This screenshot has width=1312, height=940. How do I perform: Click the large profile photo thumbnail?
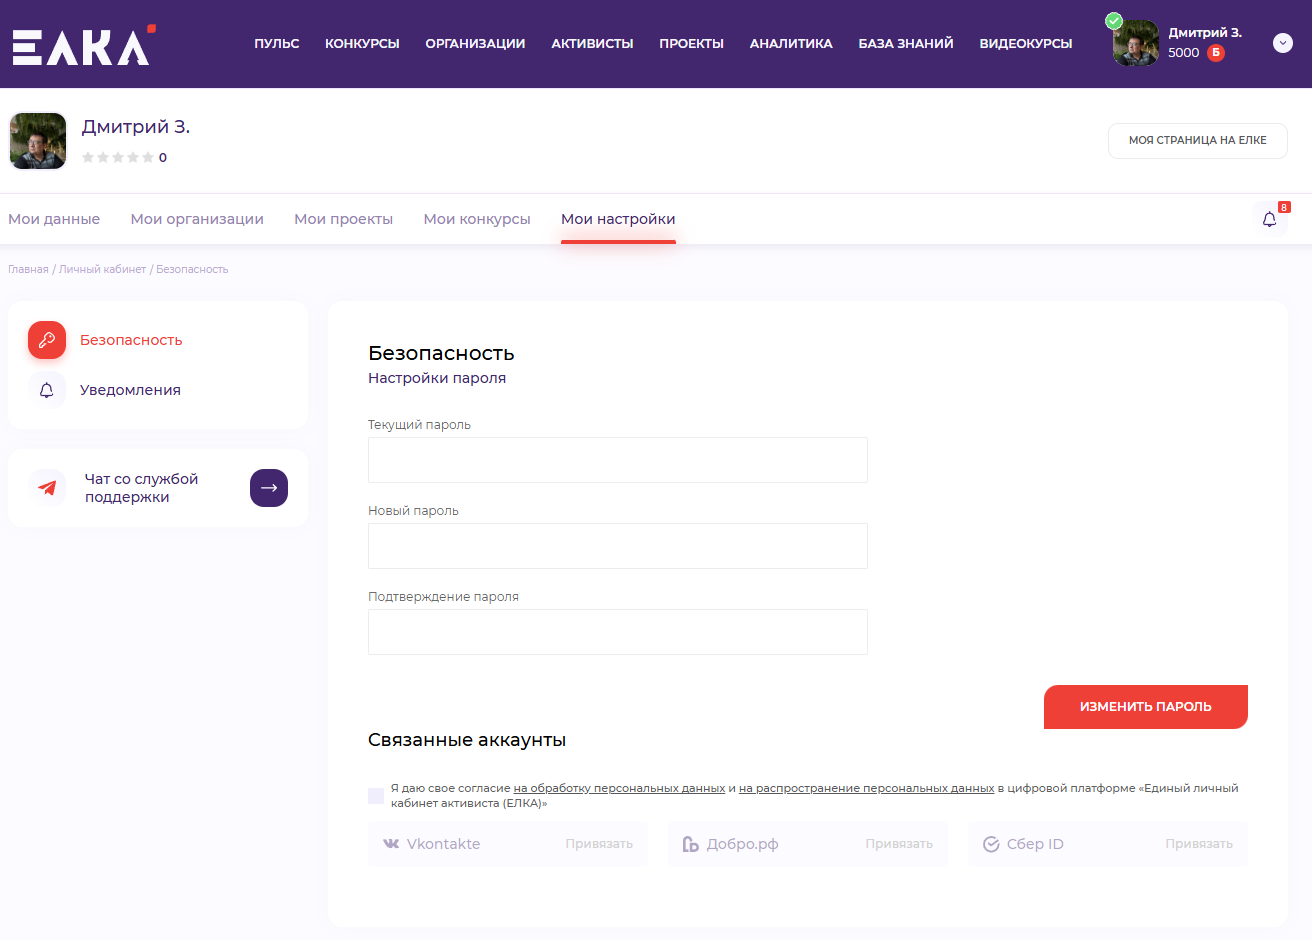coord(38,141)
